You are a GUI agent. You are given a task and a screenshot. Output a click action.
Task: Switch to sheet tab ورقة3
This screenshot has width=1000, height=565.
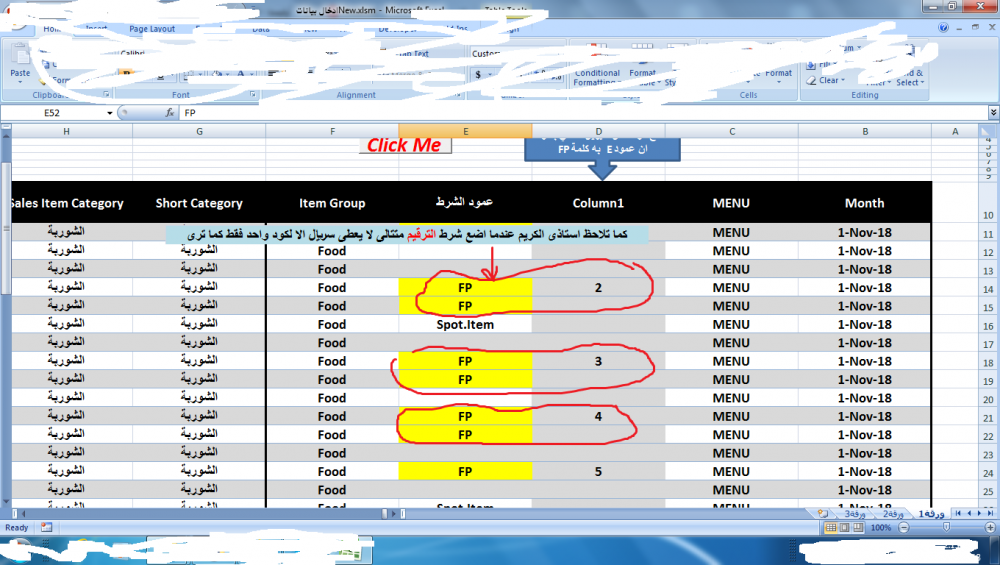(x=855, y=513)
